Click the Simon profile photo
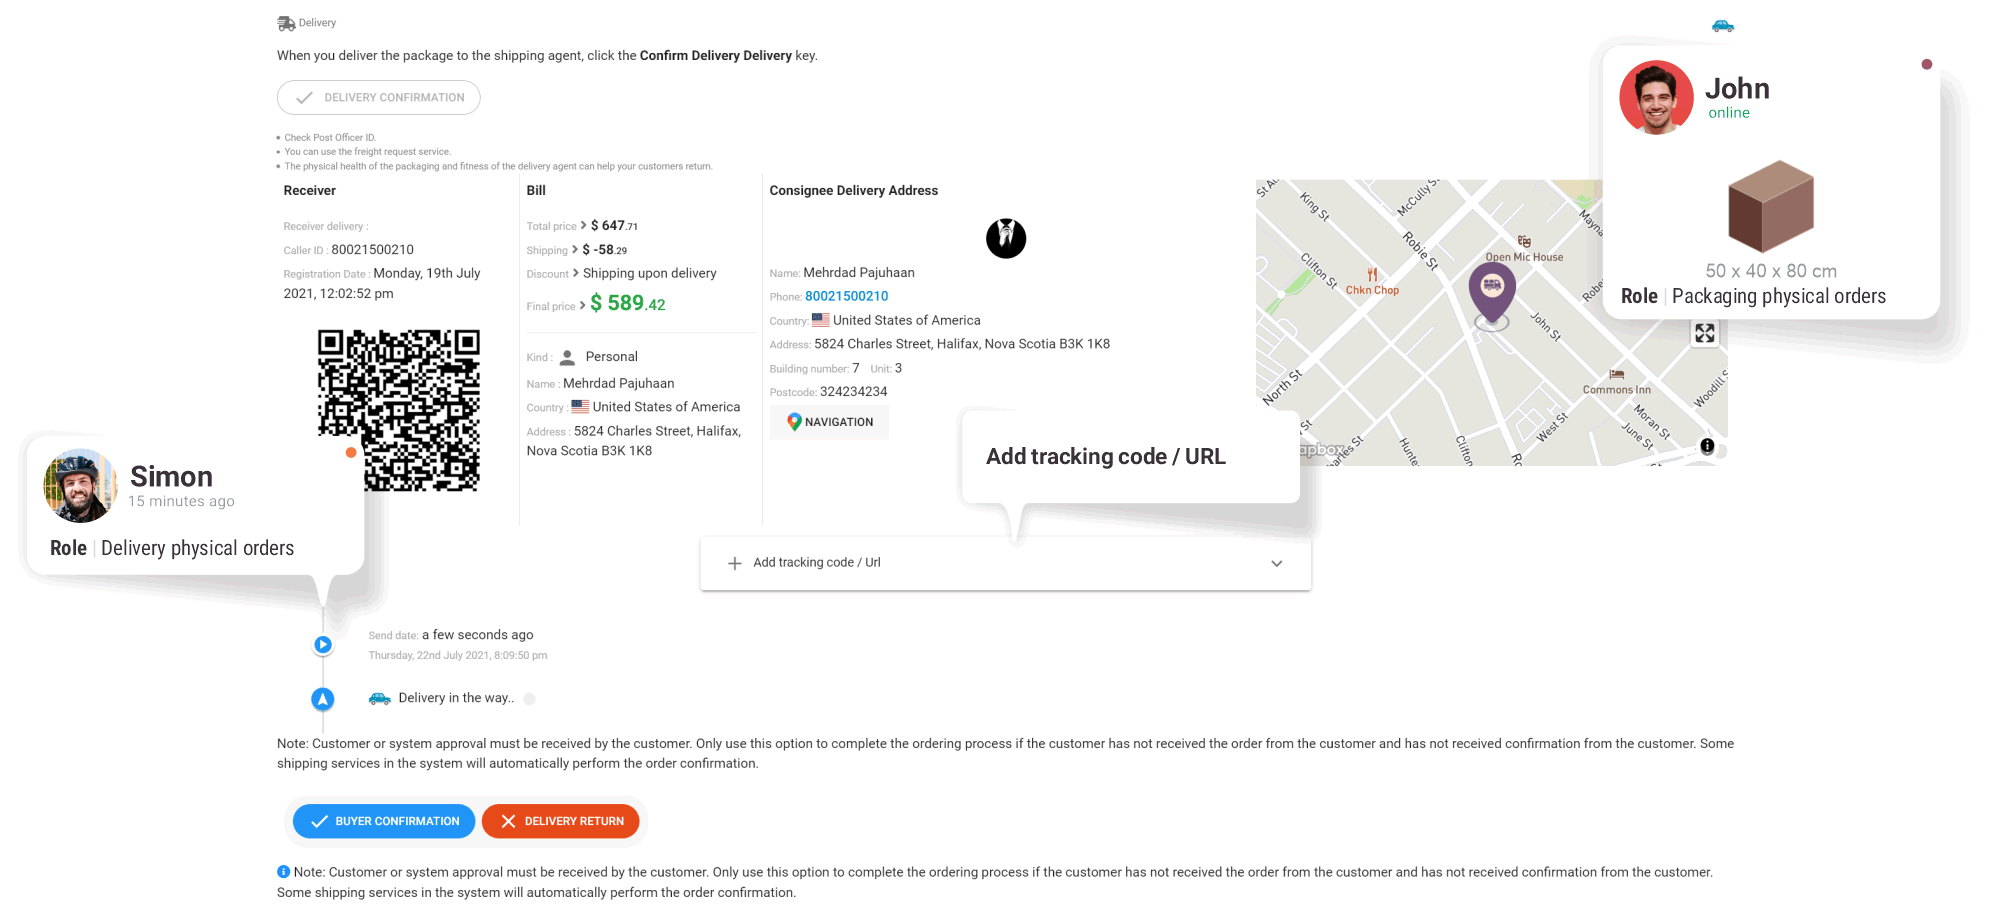The height and width of the screenshot is (918, 2000). point(79,486)
